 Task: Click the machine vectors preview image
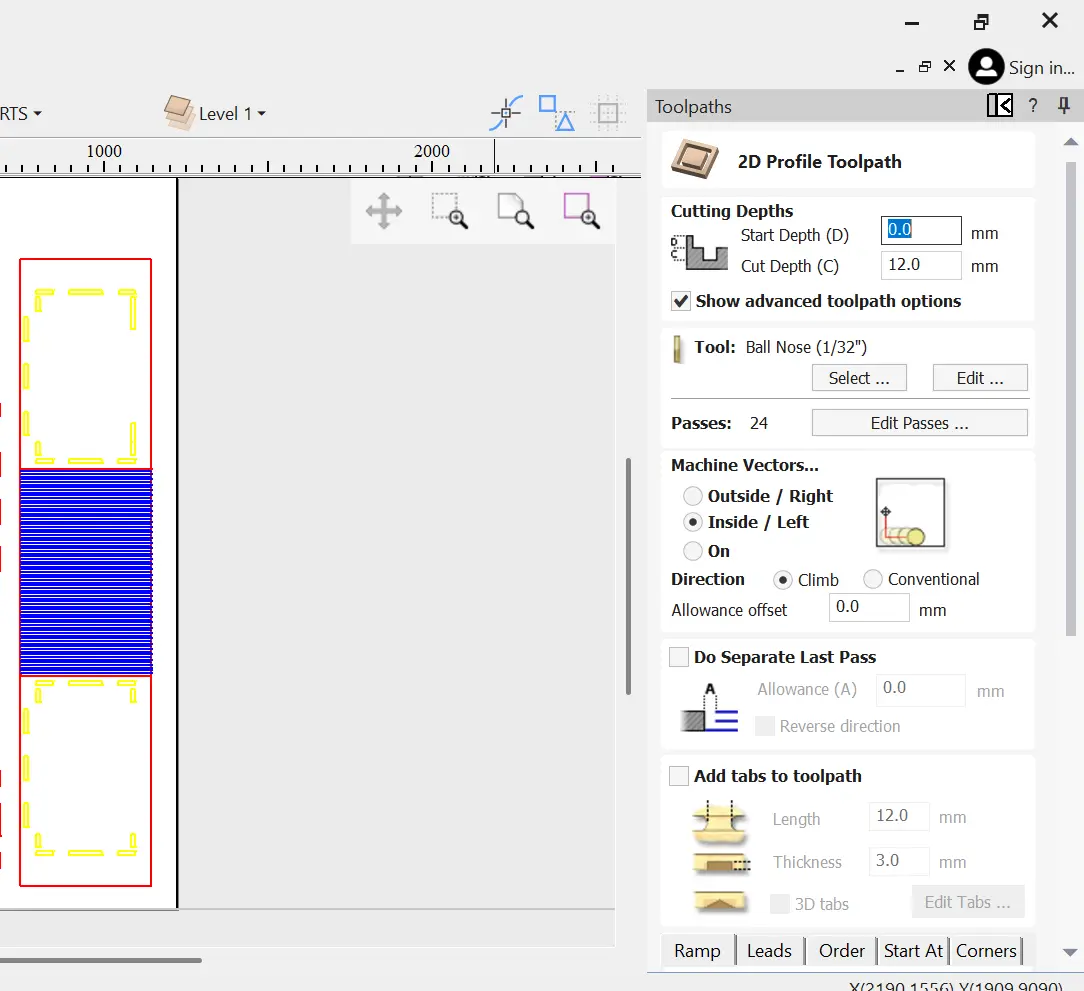[910, 512]
